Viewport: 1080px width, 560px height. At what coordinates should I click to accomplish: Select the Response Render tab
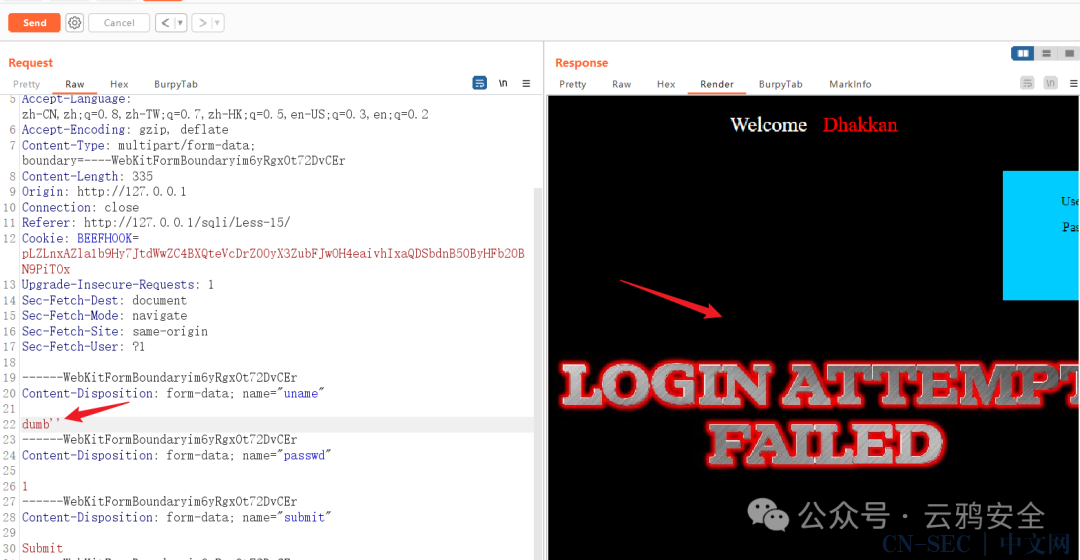coord(717,84)
